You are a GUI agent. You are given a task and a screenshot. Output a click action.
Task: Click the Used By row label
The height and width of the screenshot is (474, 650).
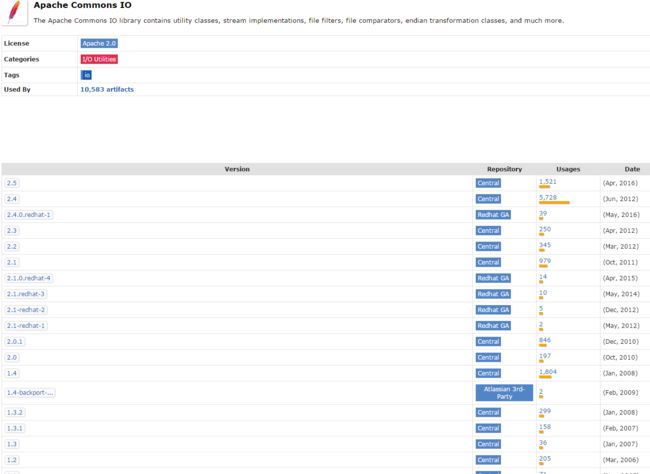pos(17,90)
